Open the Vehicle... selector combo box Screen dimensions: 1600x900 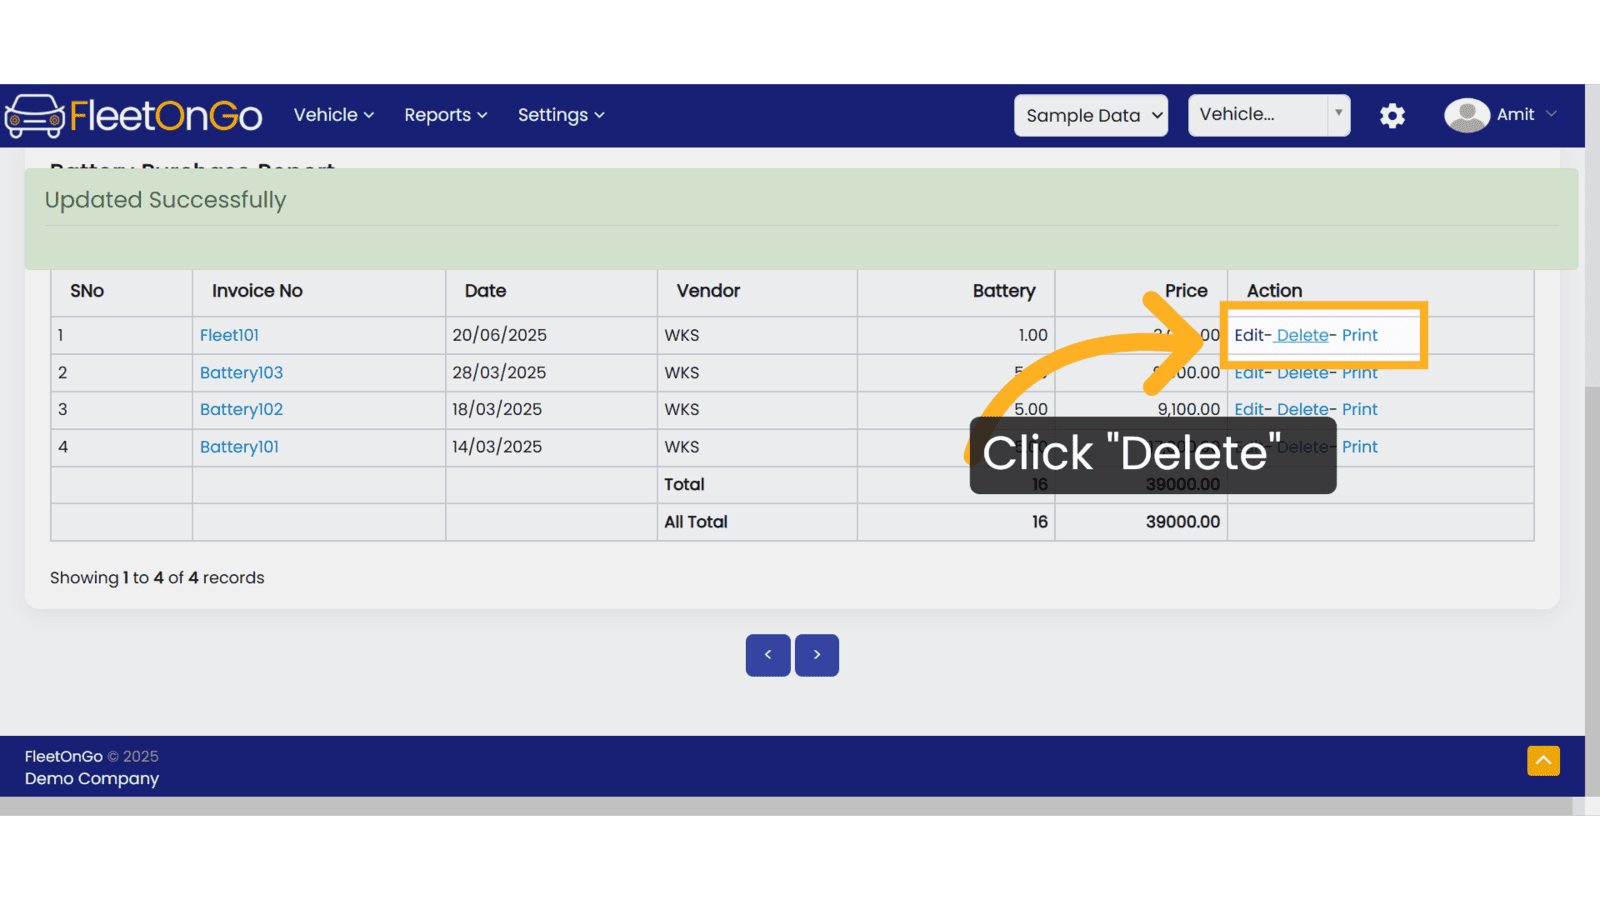1269,115
